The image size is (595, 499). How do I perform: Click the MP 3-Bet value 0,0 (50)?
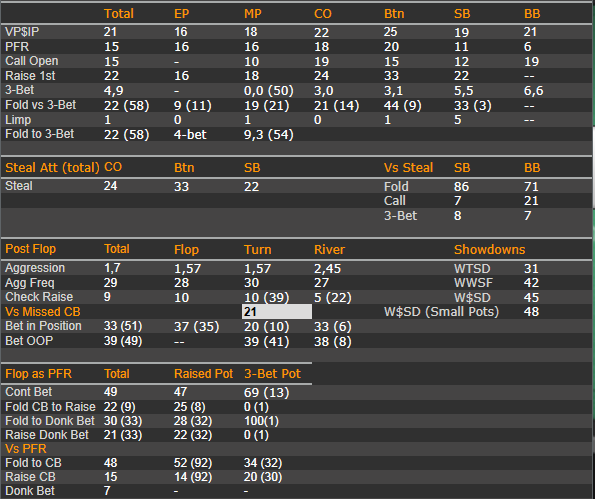point(269,91)
